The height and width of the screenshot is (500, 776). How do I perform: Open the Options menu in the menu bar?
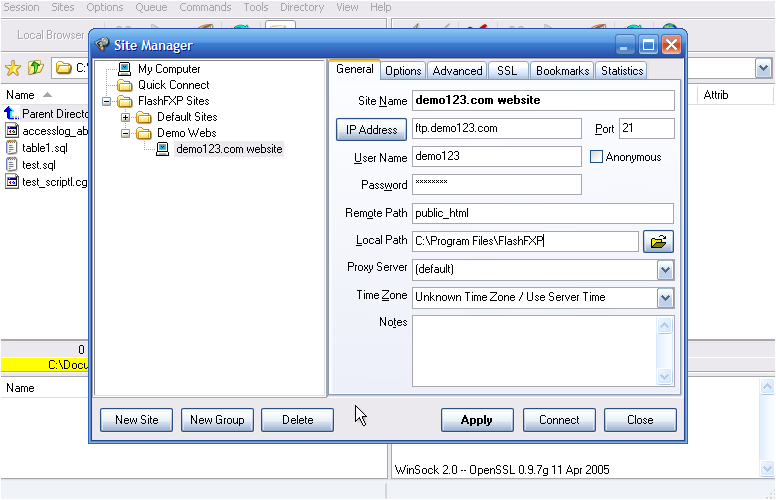pyautogui.click(x=104, y=7)
